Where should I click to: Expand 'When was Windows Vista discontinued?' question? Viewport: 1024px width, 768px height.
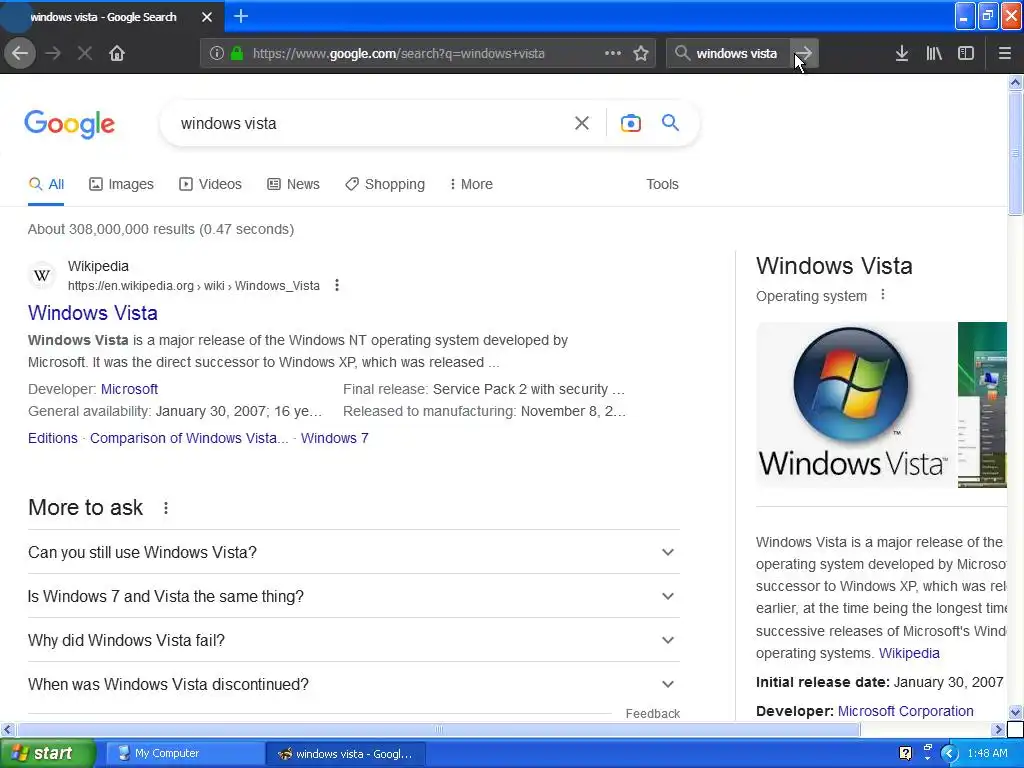coord(353,684)
